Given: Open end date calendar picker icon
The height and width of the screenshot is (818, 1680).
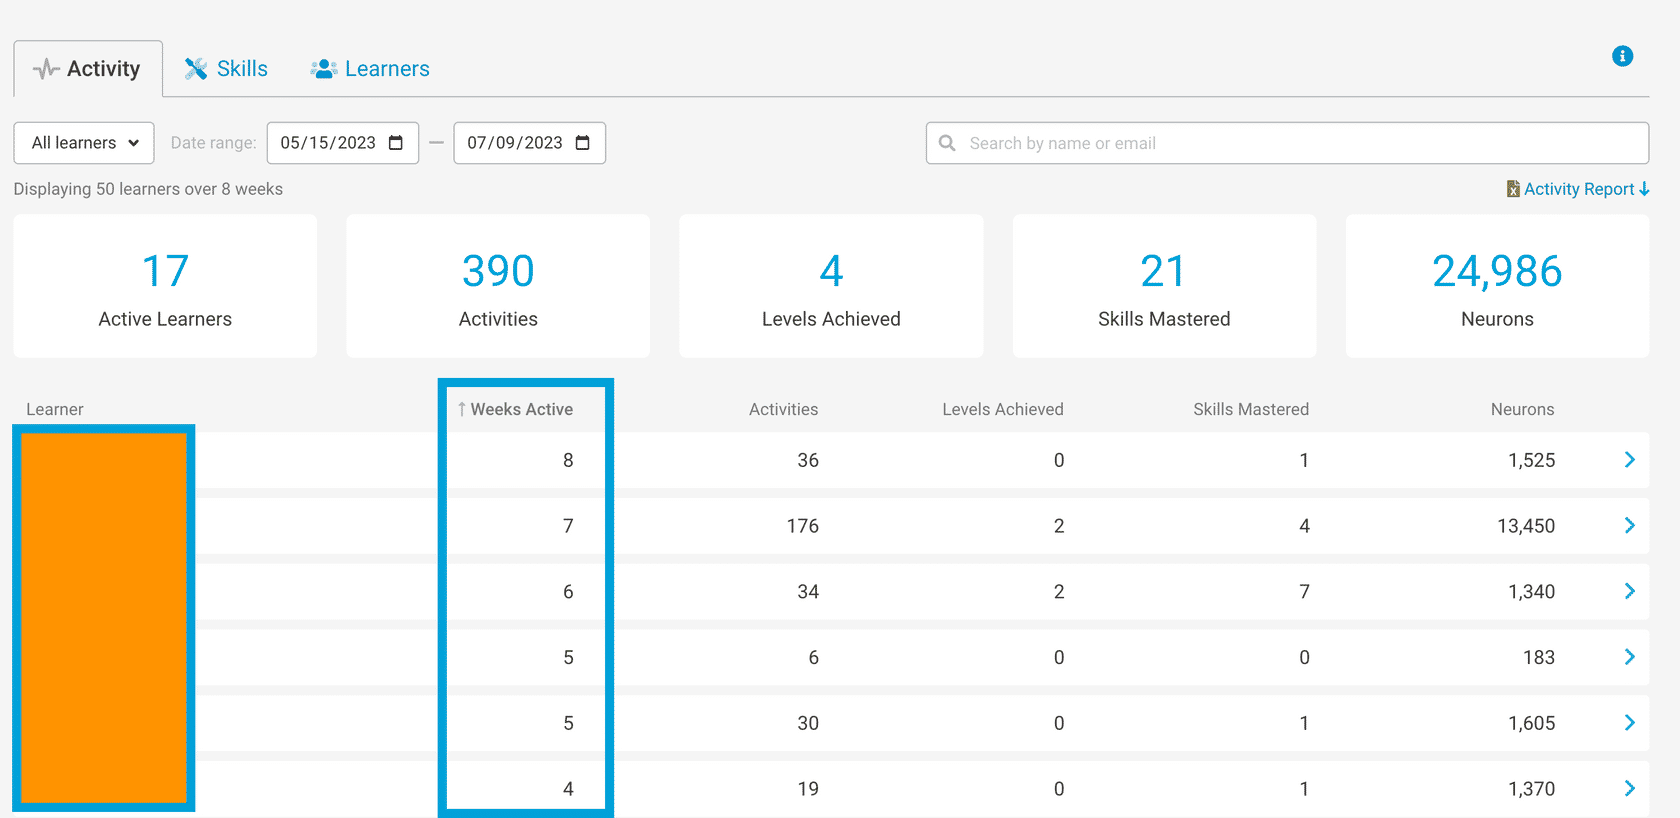Looking at the screenshot, I should 583,143.
